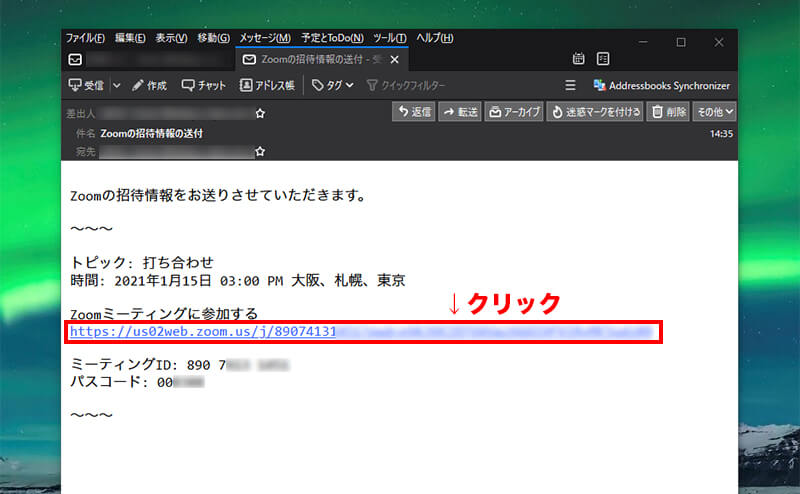Open the hamburger application menu
The height and width of the screenshot is (494, 800).
571,86
